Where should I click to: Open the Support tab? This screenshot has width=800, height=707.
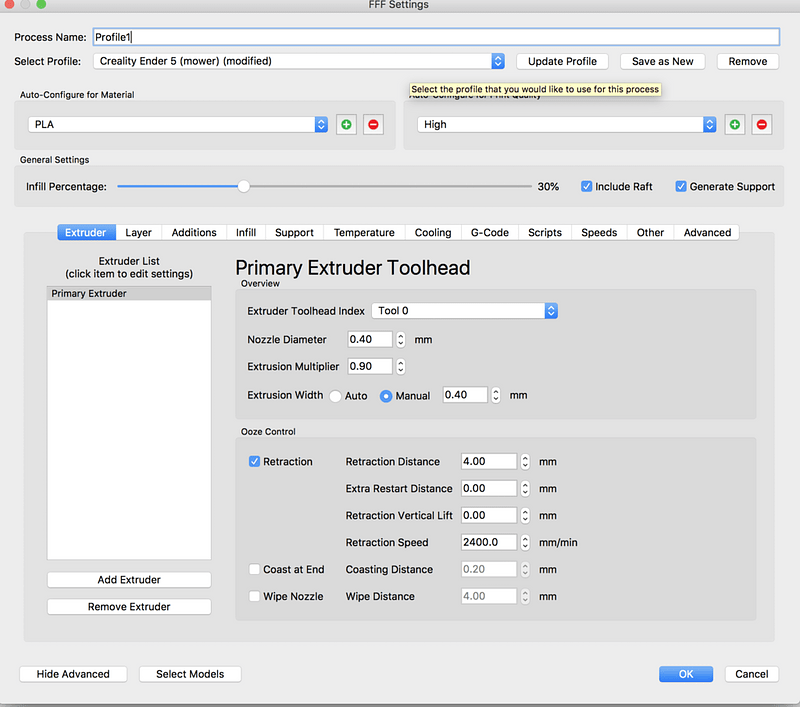coord(294,232)
